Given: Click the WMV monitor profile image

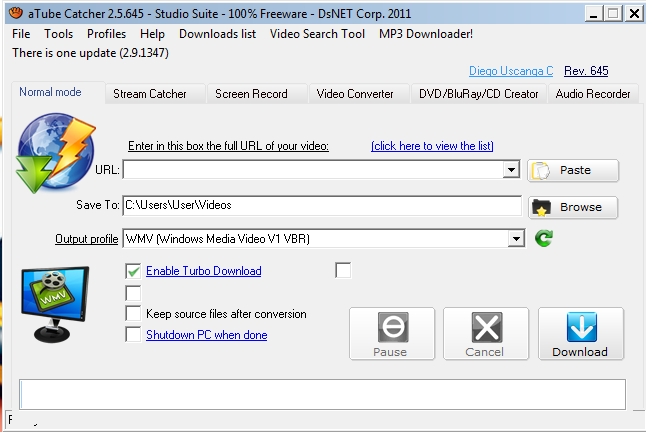Looking at the screenshot, I should tap(55, 304).
